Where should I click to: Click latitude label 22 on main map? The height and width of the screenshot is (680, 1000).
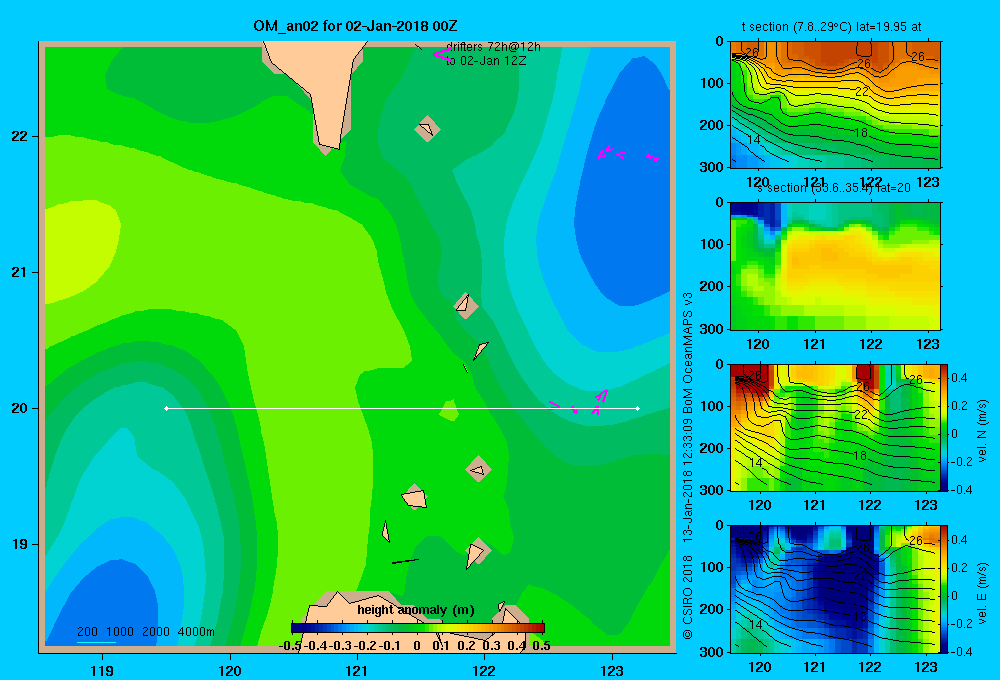(x=20, y=136)
